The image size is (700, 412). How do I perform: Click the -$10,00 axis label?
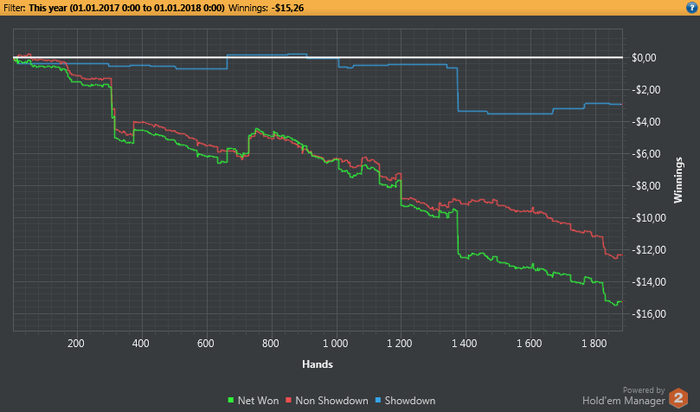648,218
